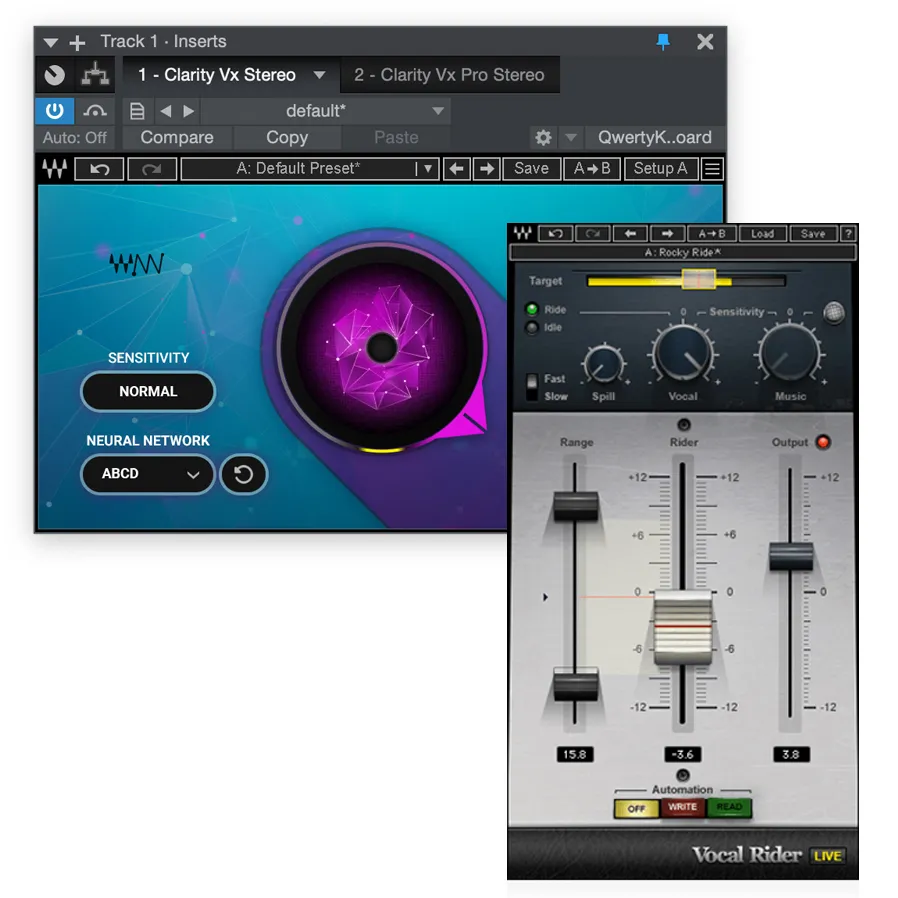Click the automation curve icon beside power

pyautogui.click(x=95, y=111)
